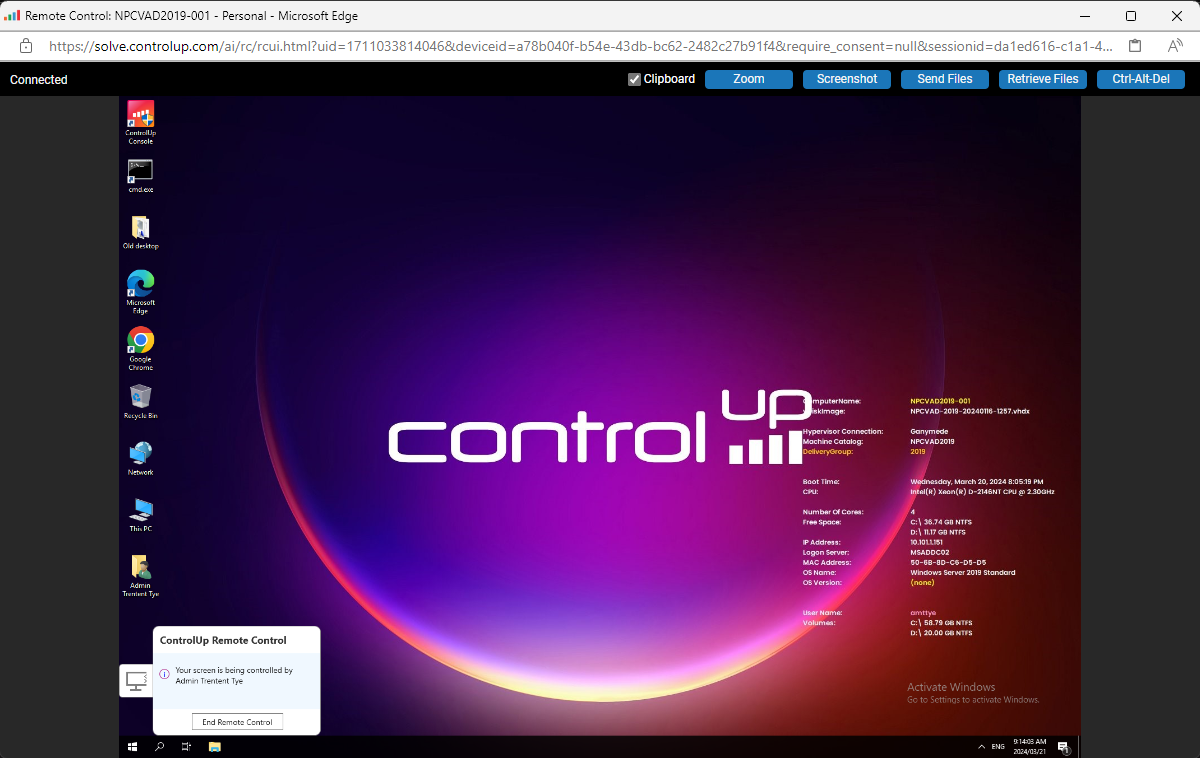Open the remote Windows Start menu
Screen dimensions: 1200x758
132,747
